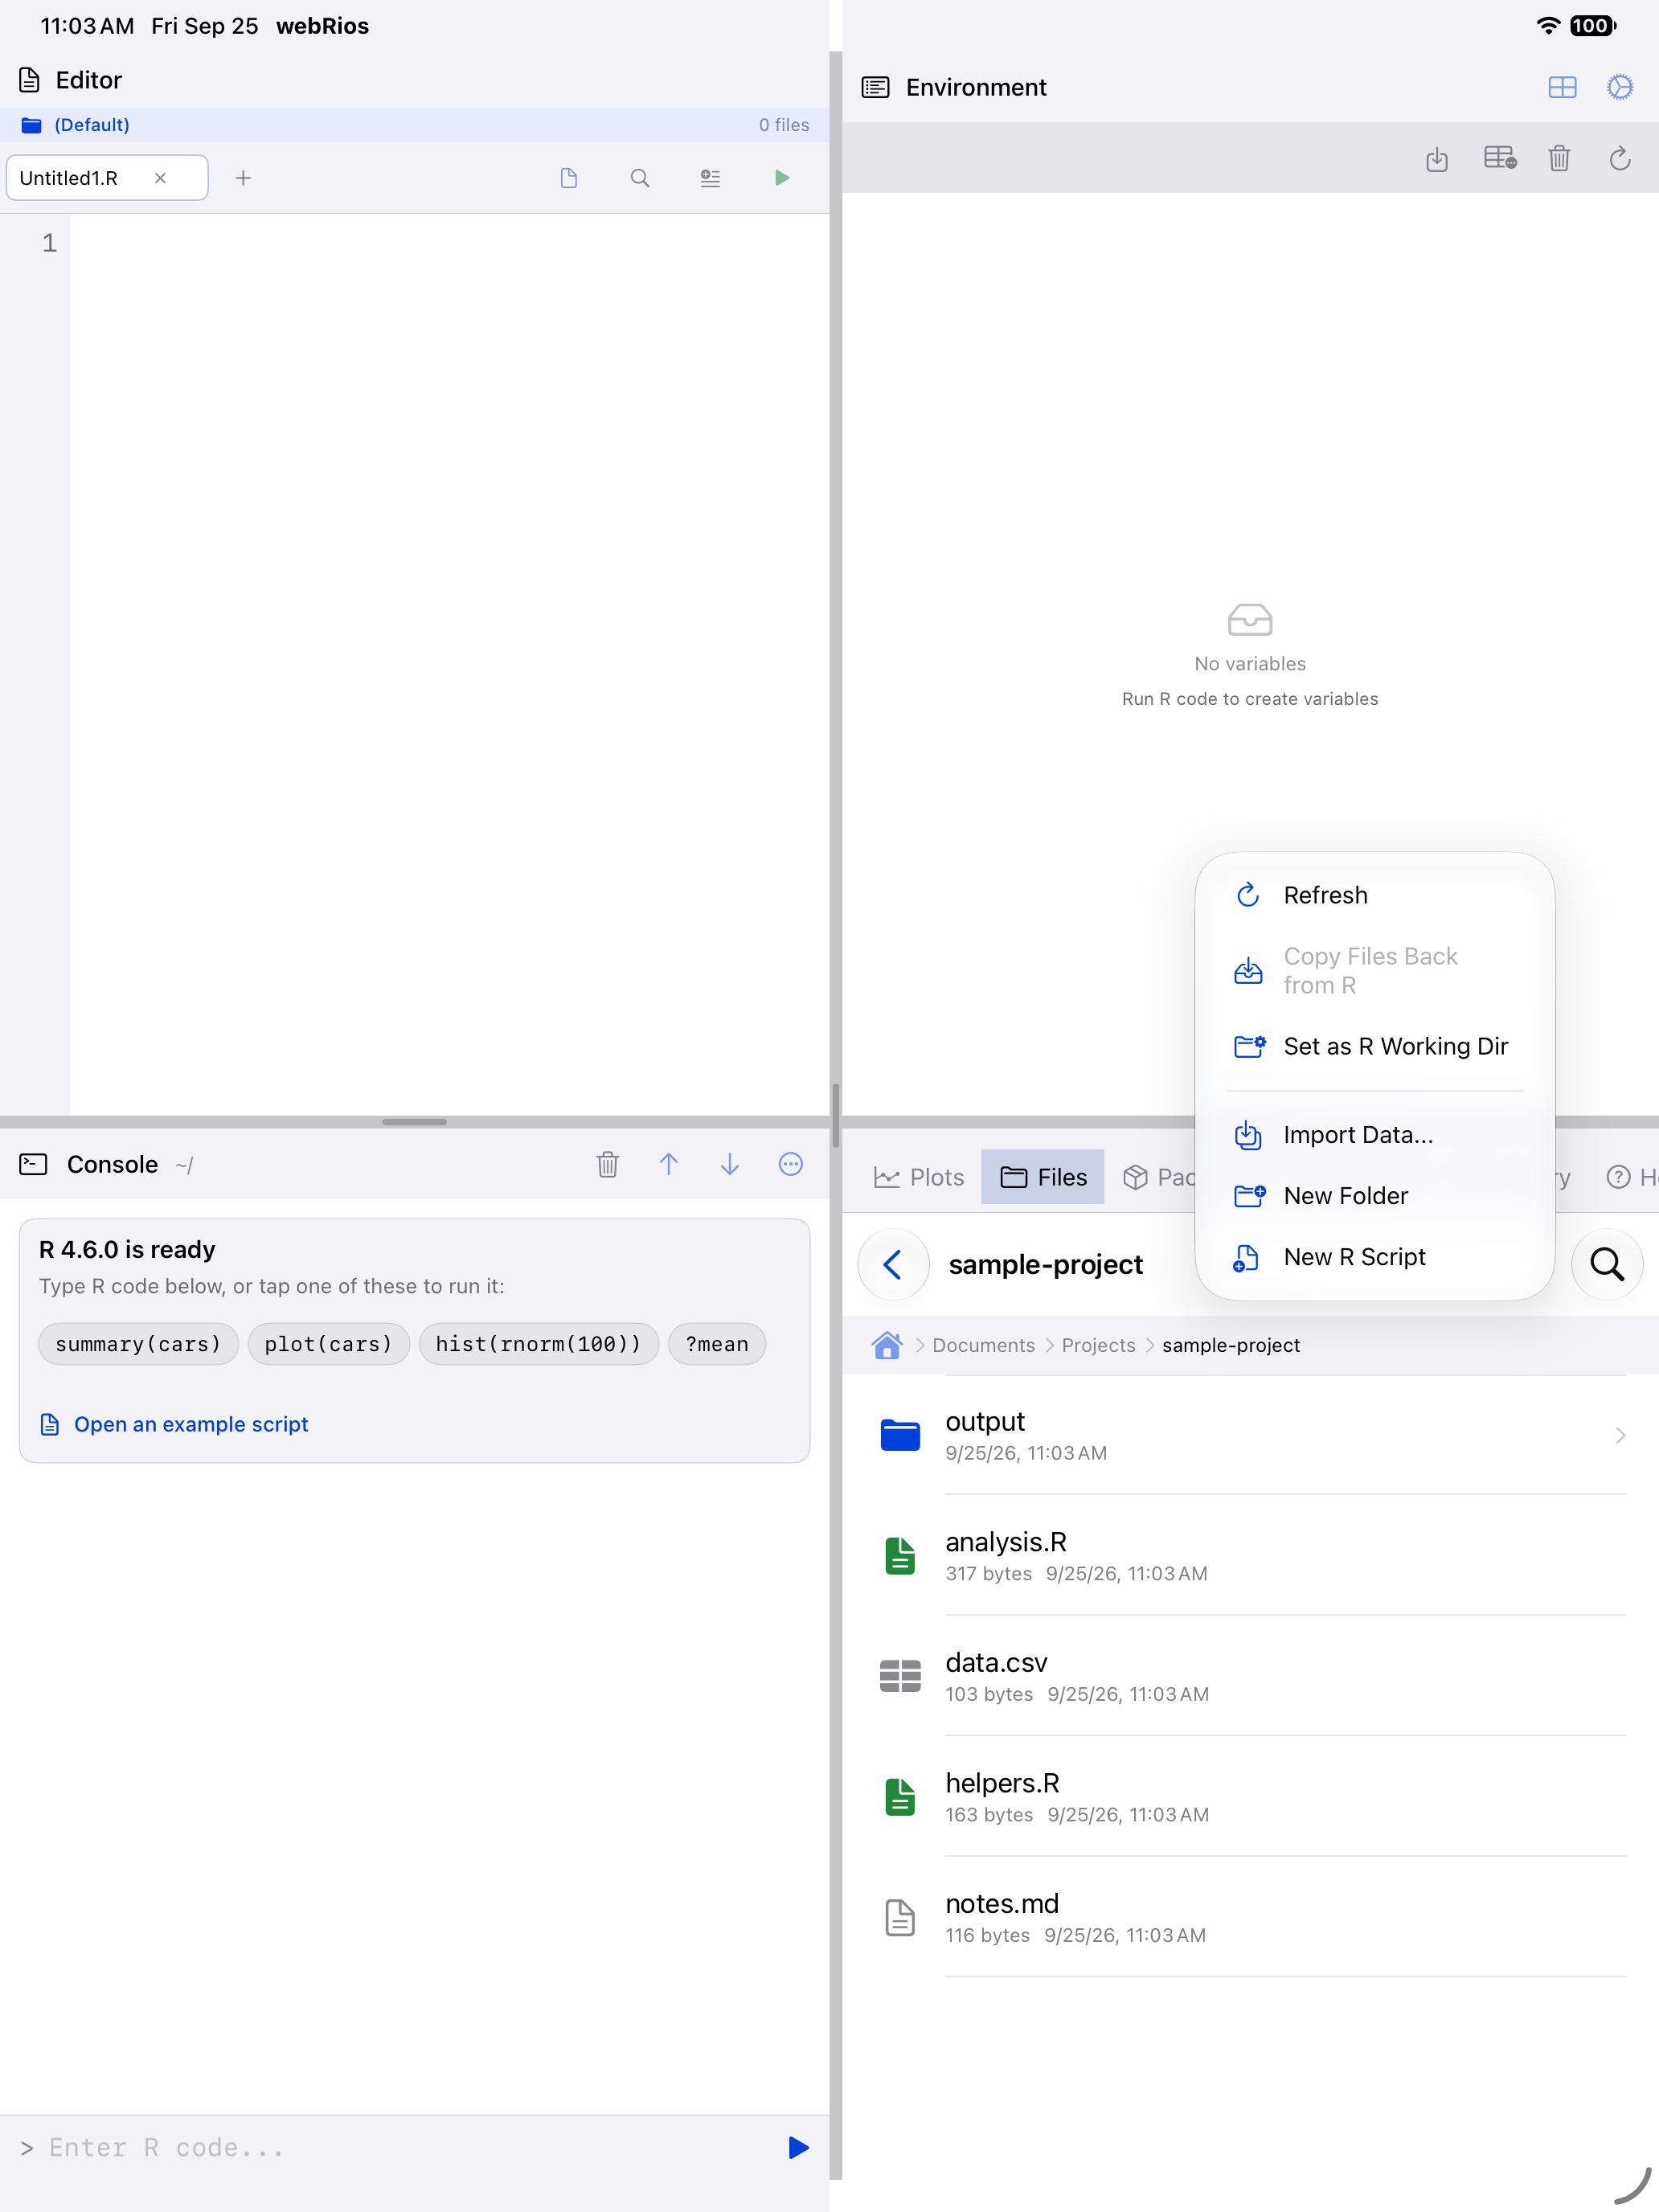Run the plot(cars) suggestion chip
This screenshot has width=1659, height=2212.
pos(328,1344)
